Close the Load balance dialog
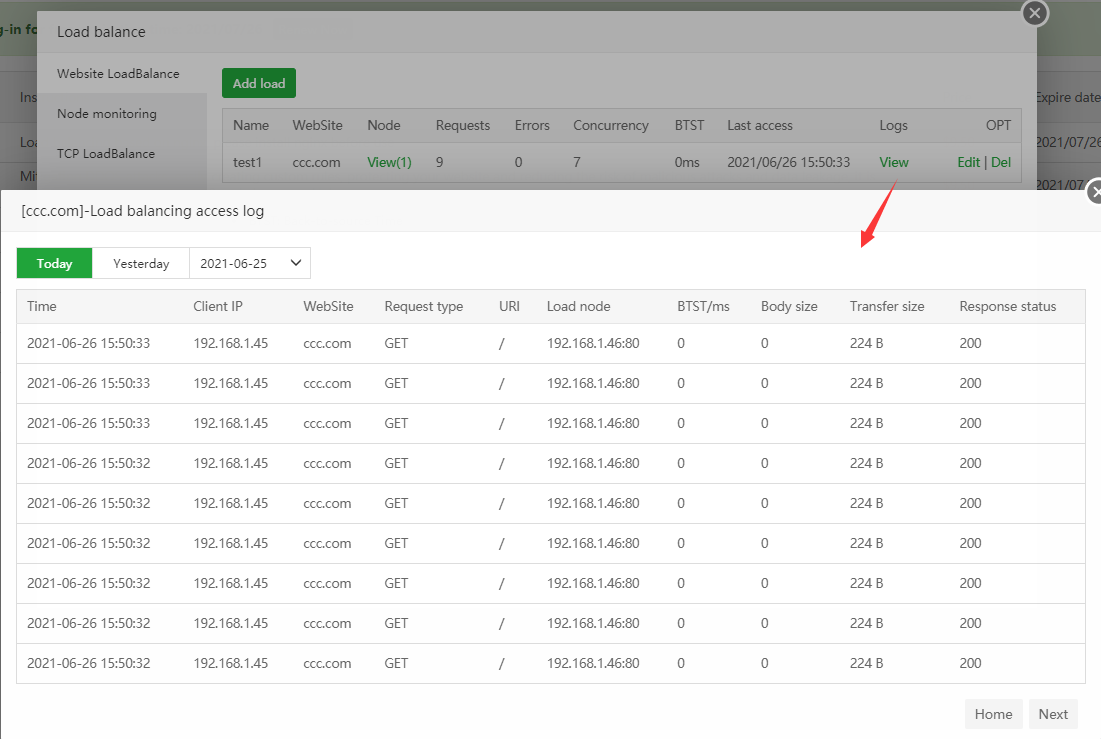The image size is (1101, 739). tap(1035, 13)
